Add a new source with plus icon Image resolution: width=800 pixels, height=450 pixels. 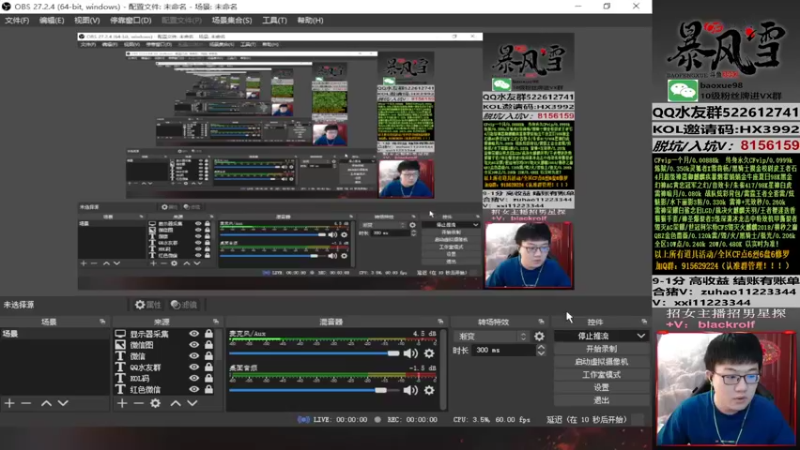click(122, 404)
